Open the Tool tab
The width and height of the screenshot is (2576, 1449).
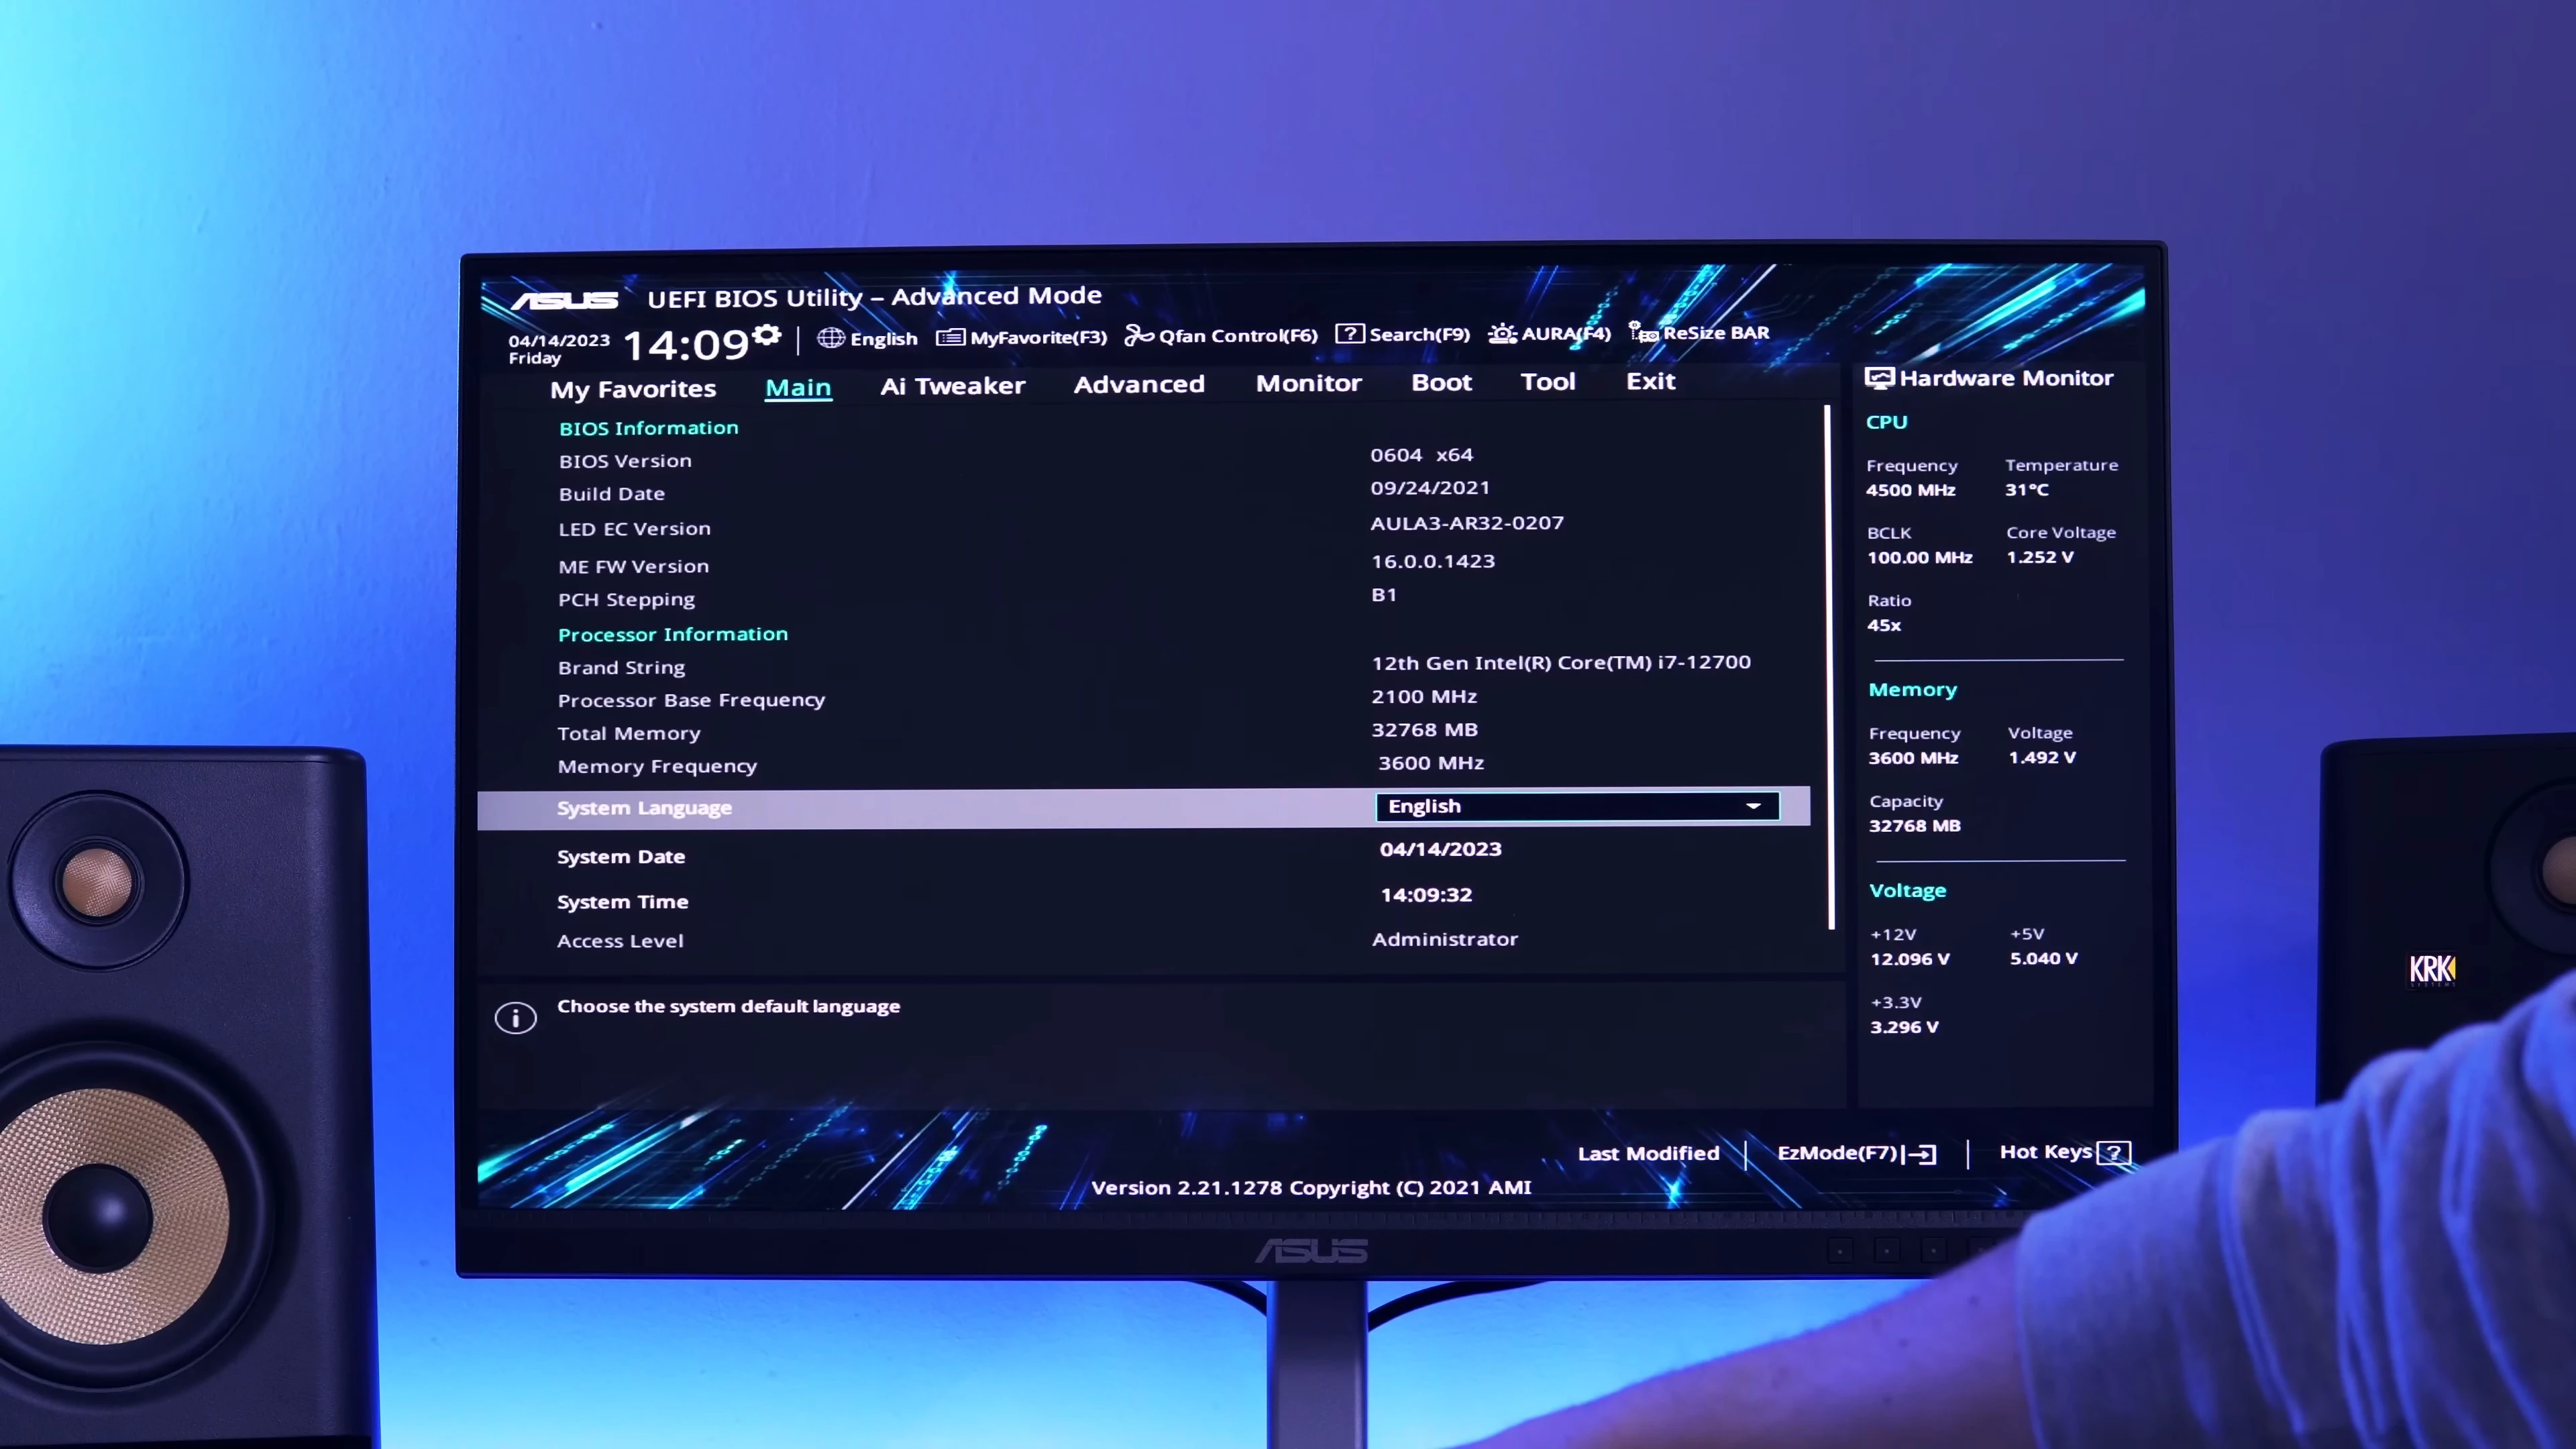(1548, 381)
